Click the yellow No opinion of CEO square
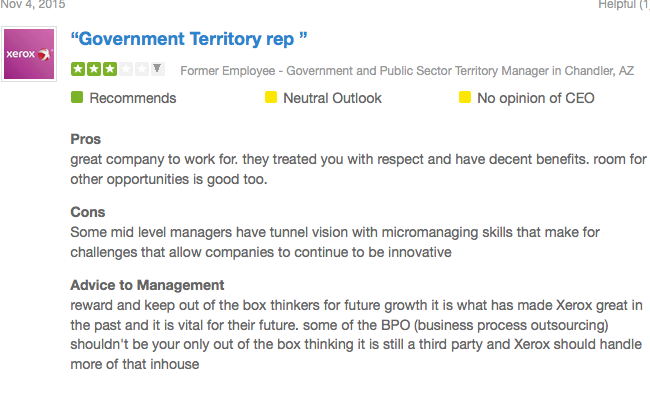The height and width of the screenshot is (407, 650). [x=465, y=97]
